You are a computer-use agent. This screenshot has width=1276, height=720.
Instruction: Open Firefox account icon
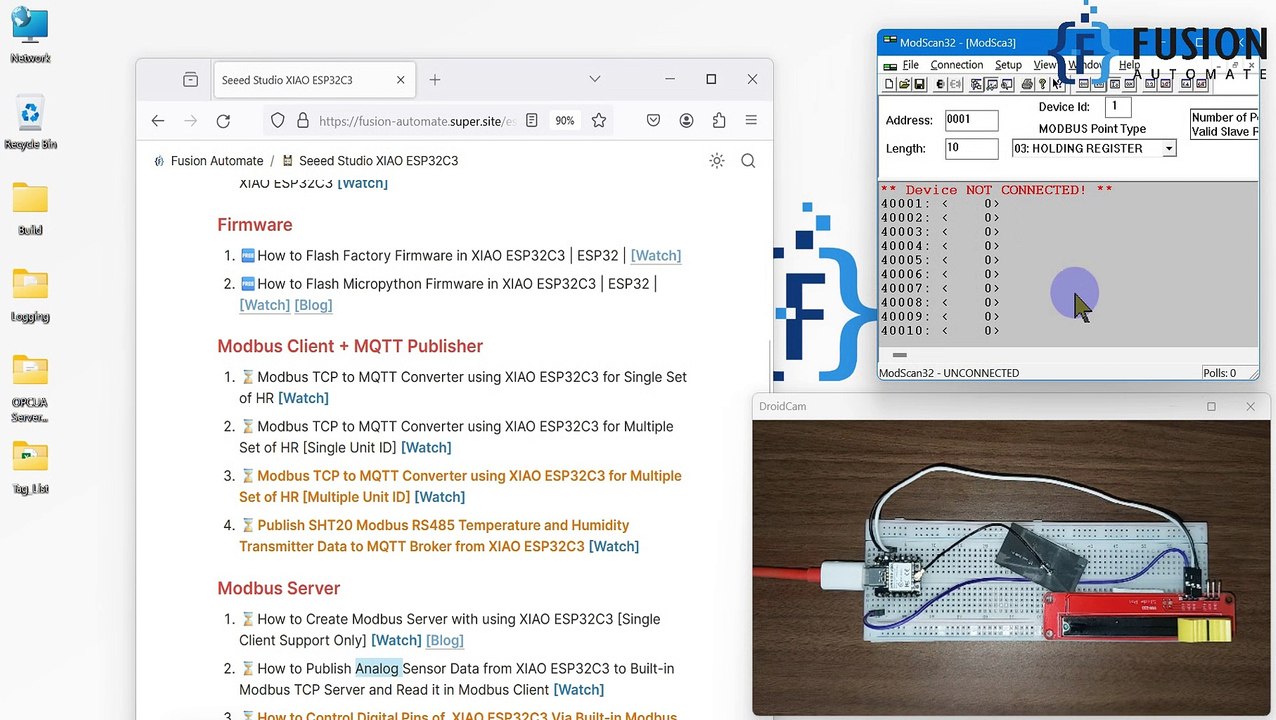pos(686,120)
